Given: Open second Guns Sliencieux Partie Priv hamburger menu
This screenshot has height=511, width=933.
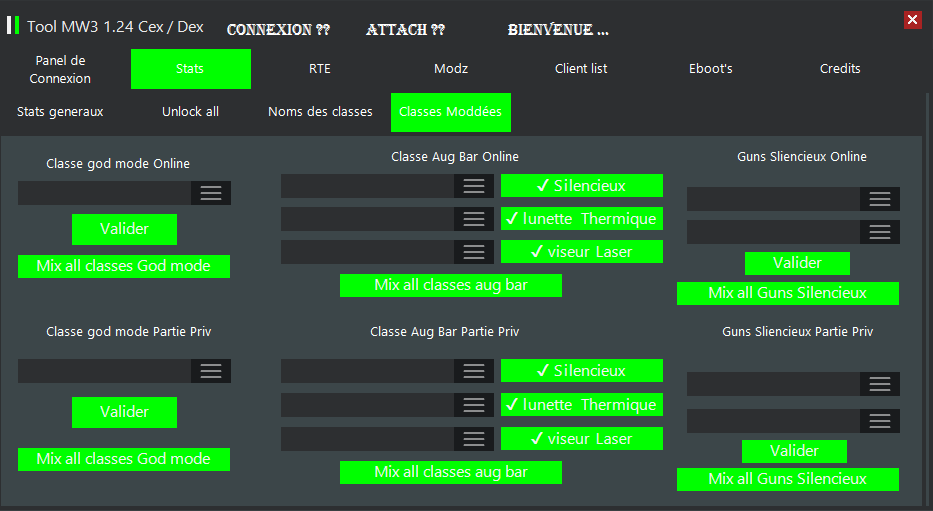Looking at the screenshot, I should (x=880, y=421).
